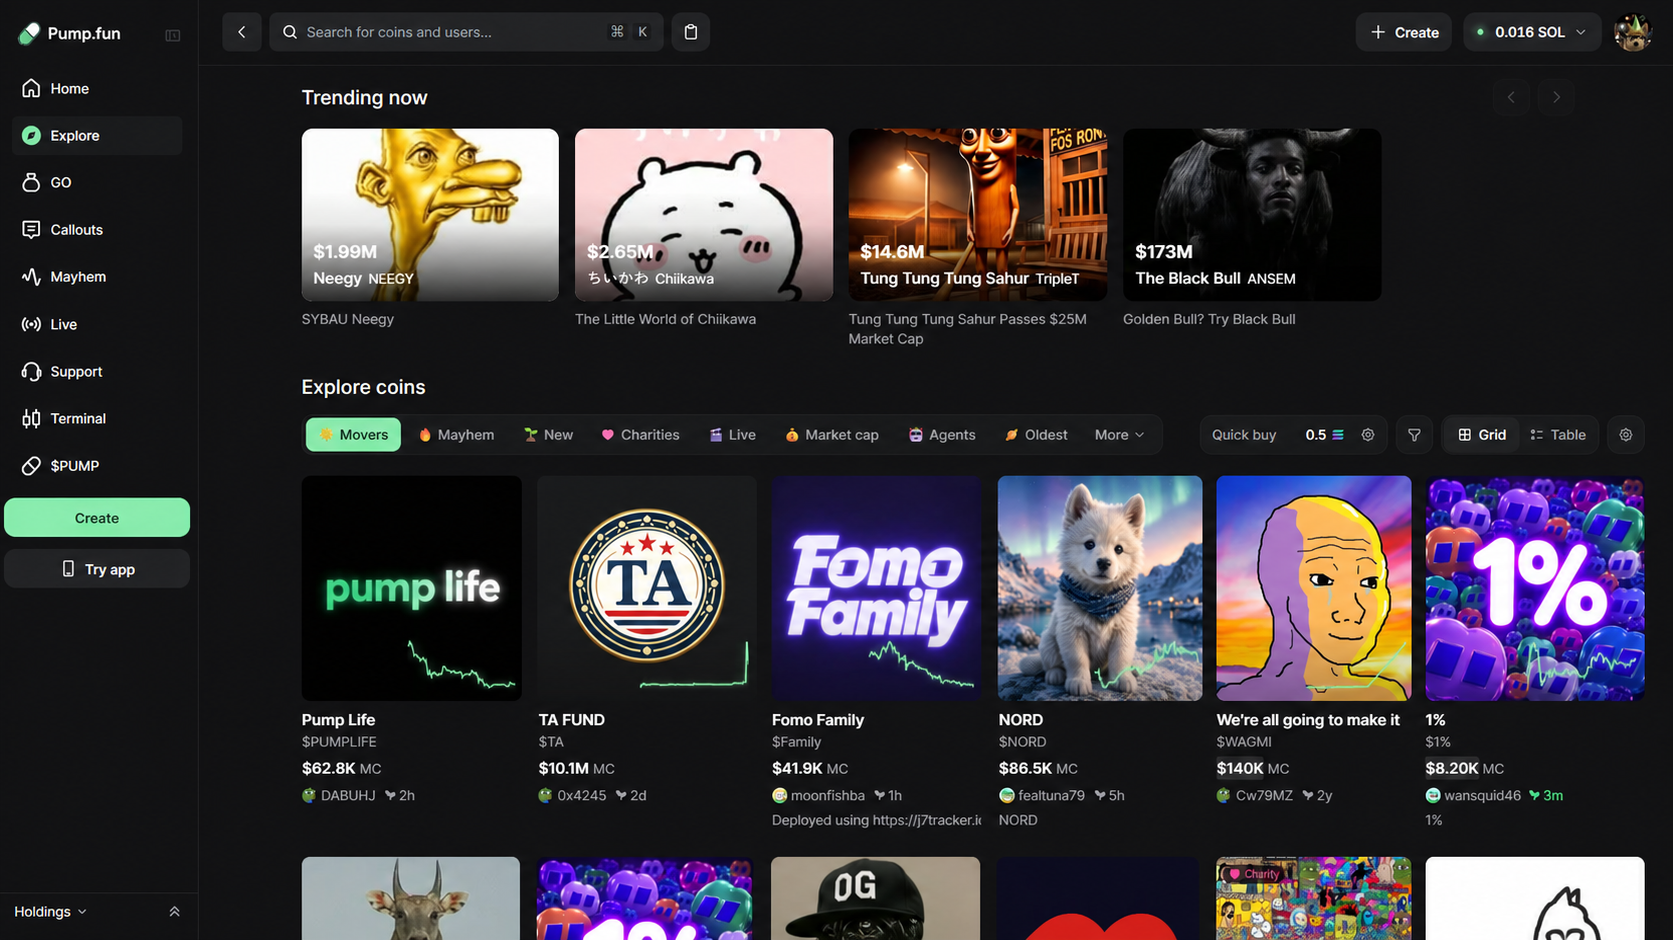The image size is (1673, 940).
Task: Open Support in the sidebar
Action: pos(97,371)
